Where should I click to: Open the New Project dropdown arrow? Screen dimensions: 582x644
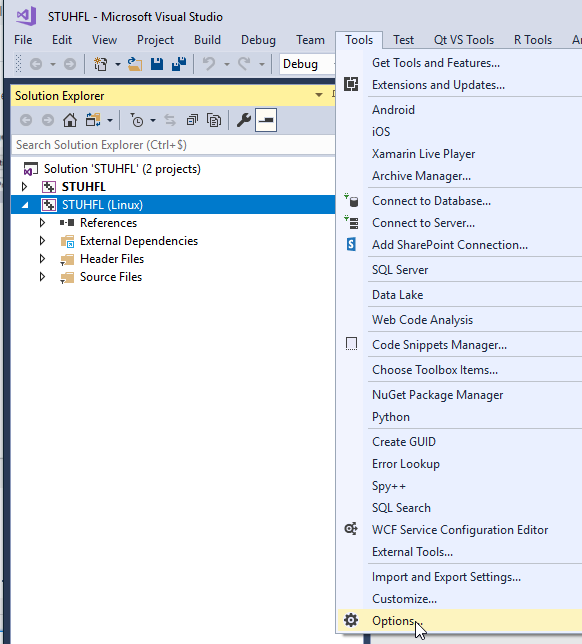point(117,64)
